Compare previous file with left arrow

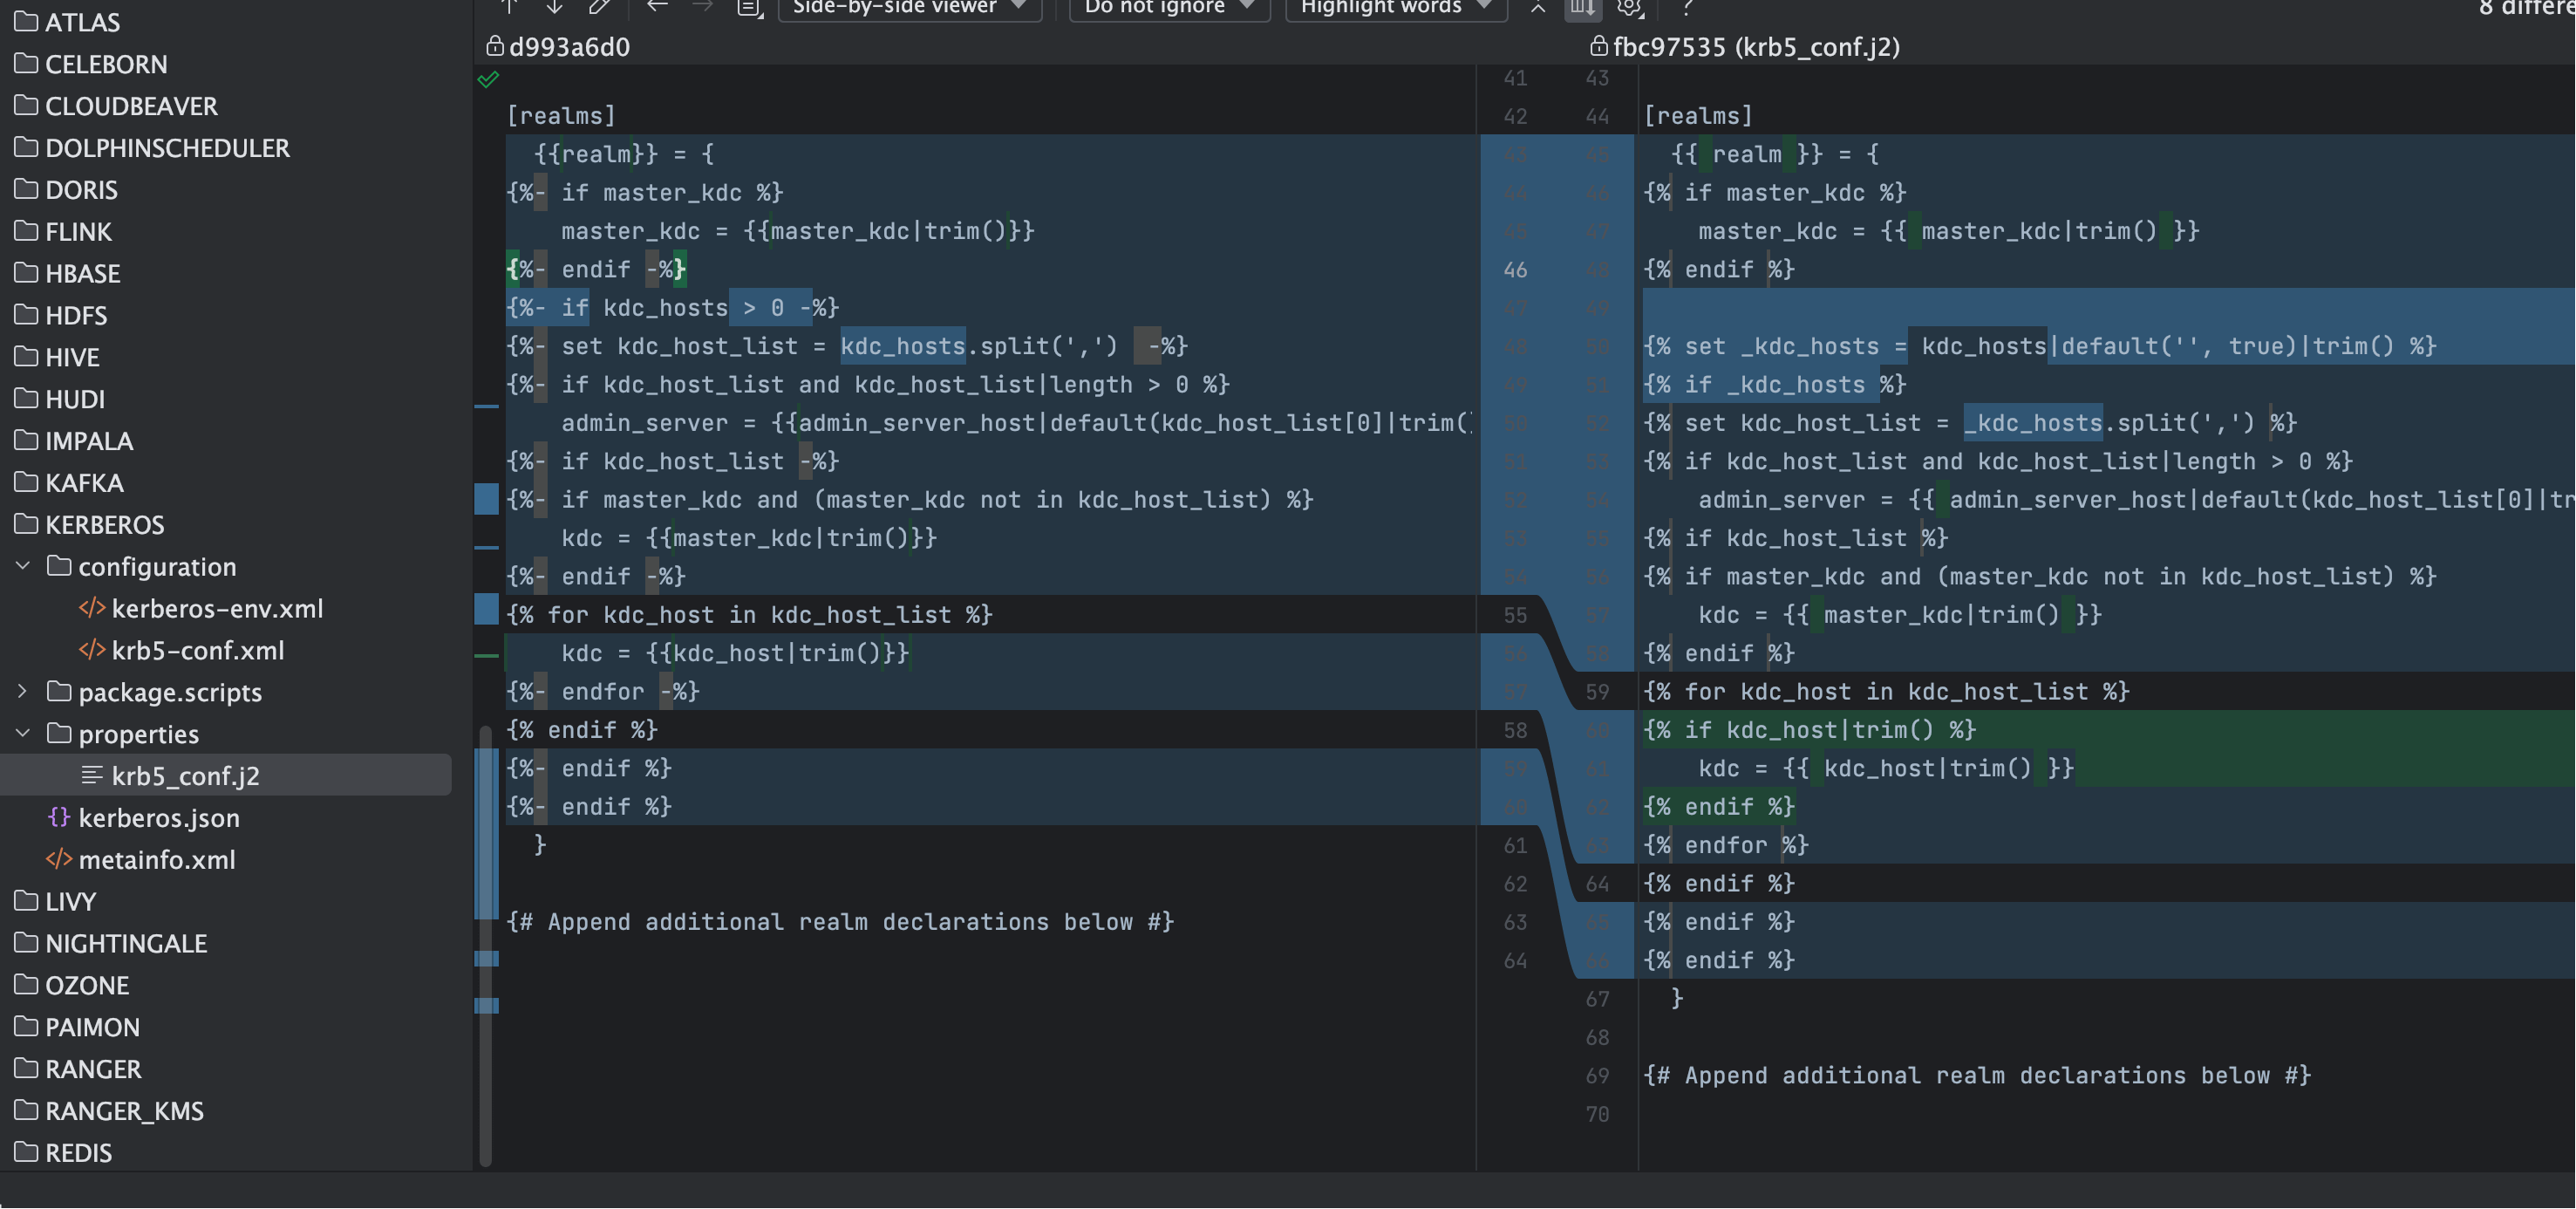pyautogui.click(x=657, y=6)
